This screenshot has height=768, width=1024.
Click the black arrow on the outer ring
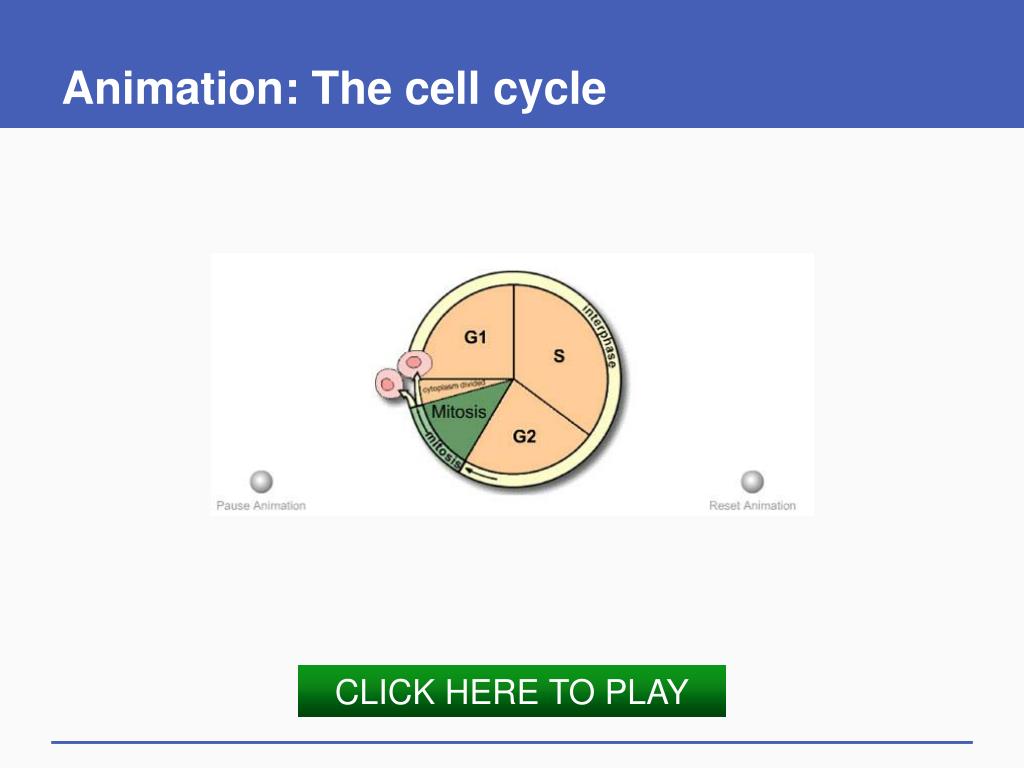(481, 473)
